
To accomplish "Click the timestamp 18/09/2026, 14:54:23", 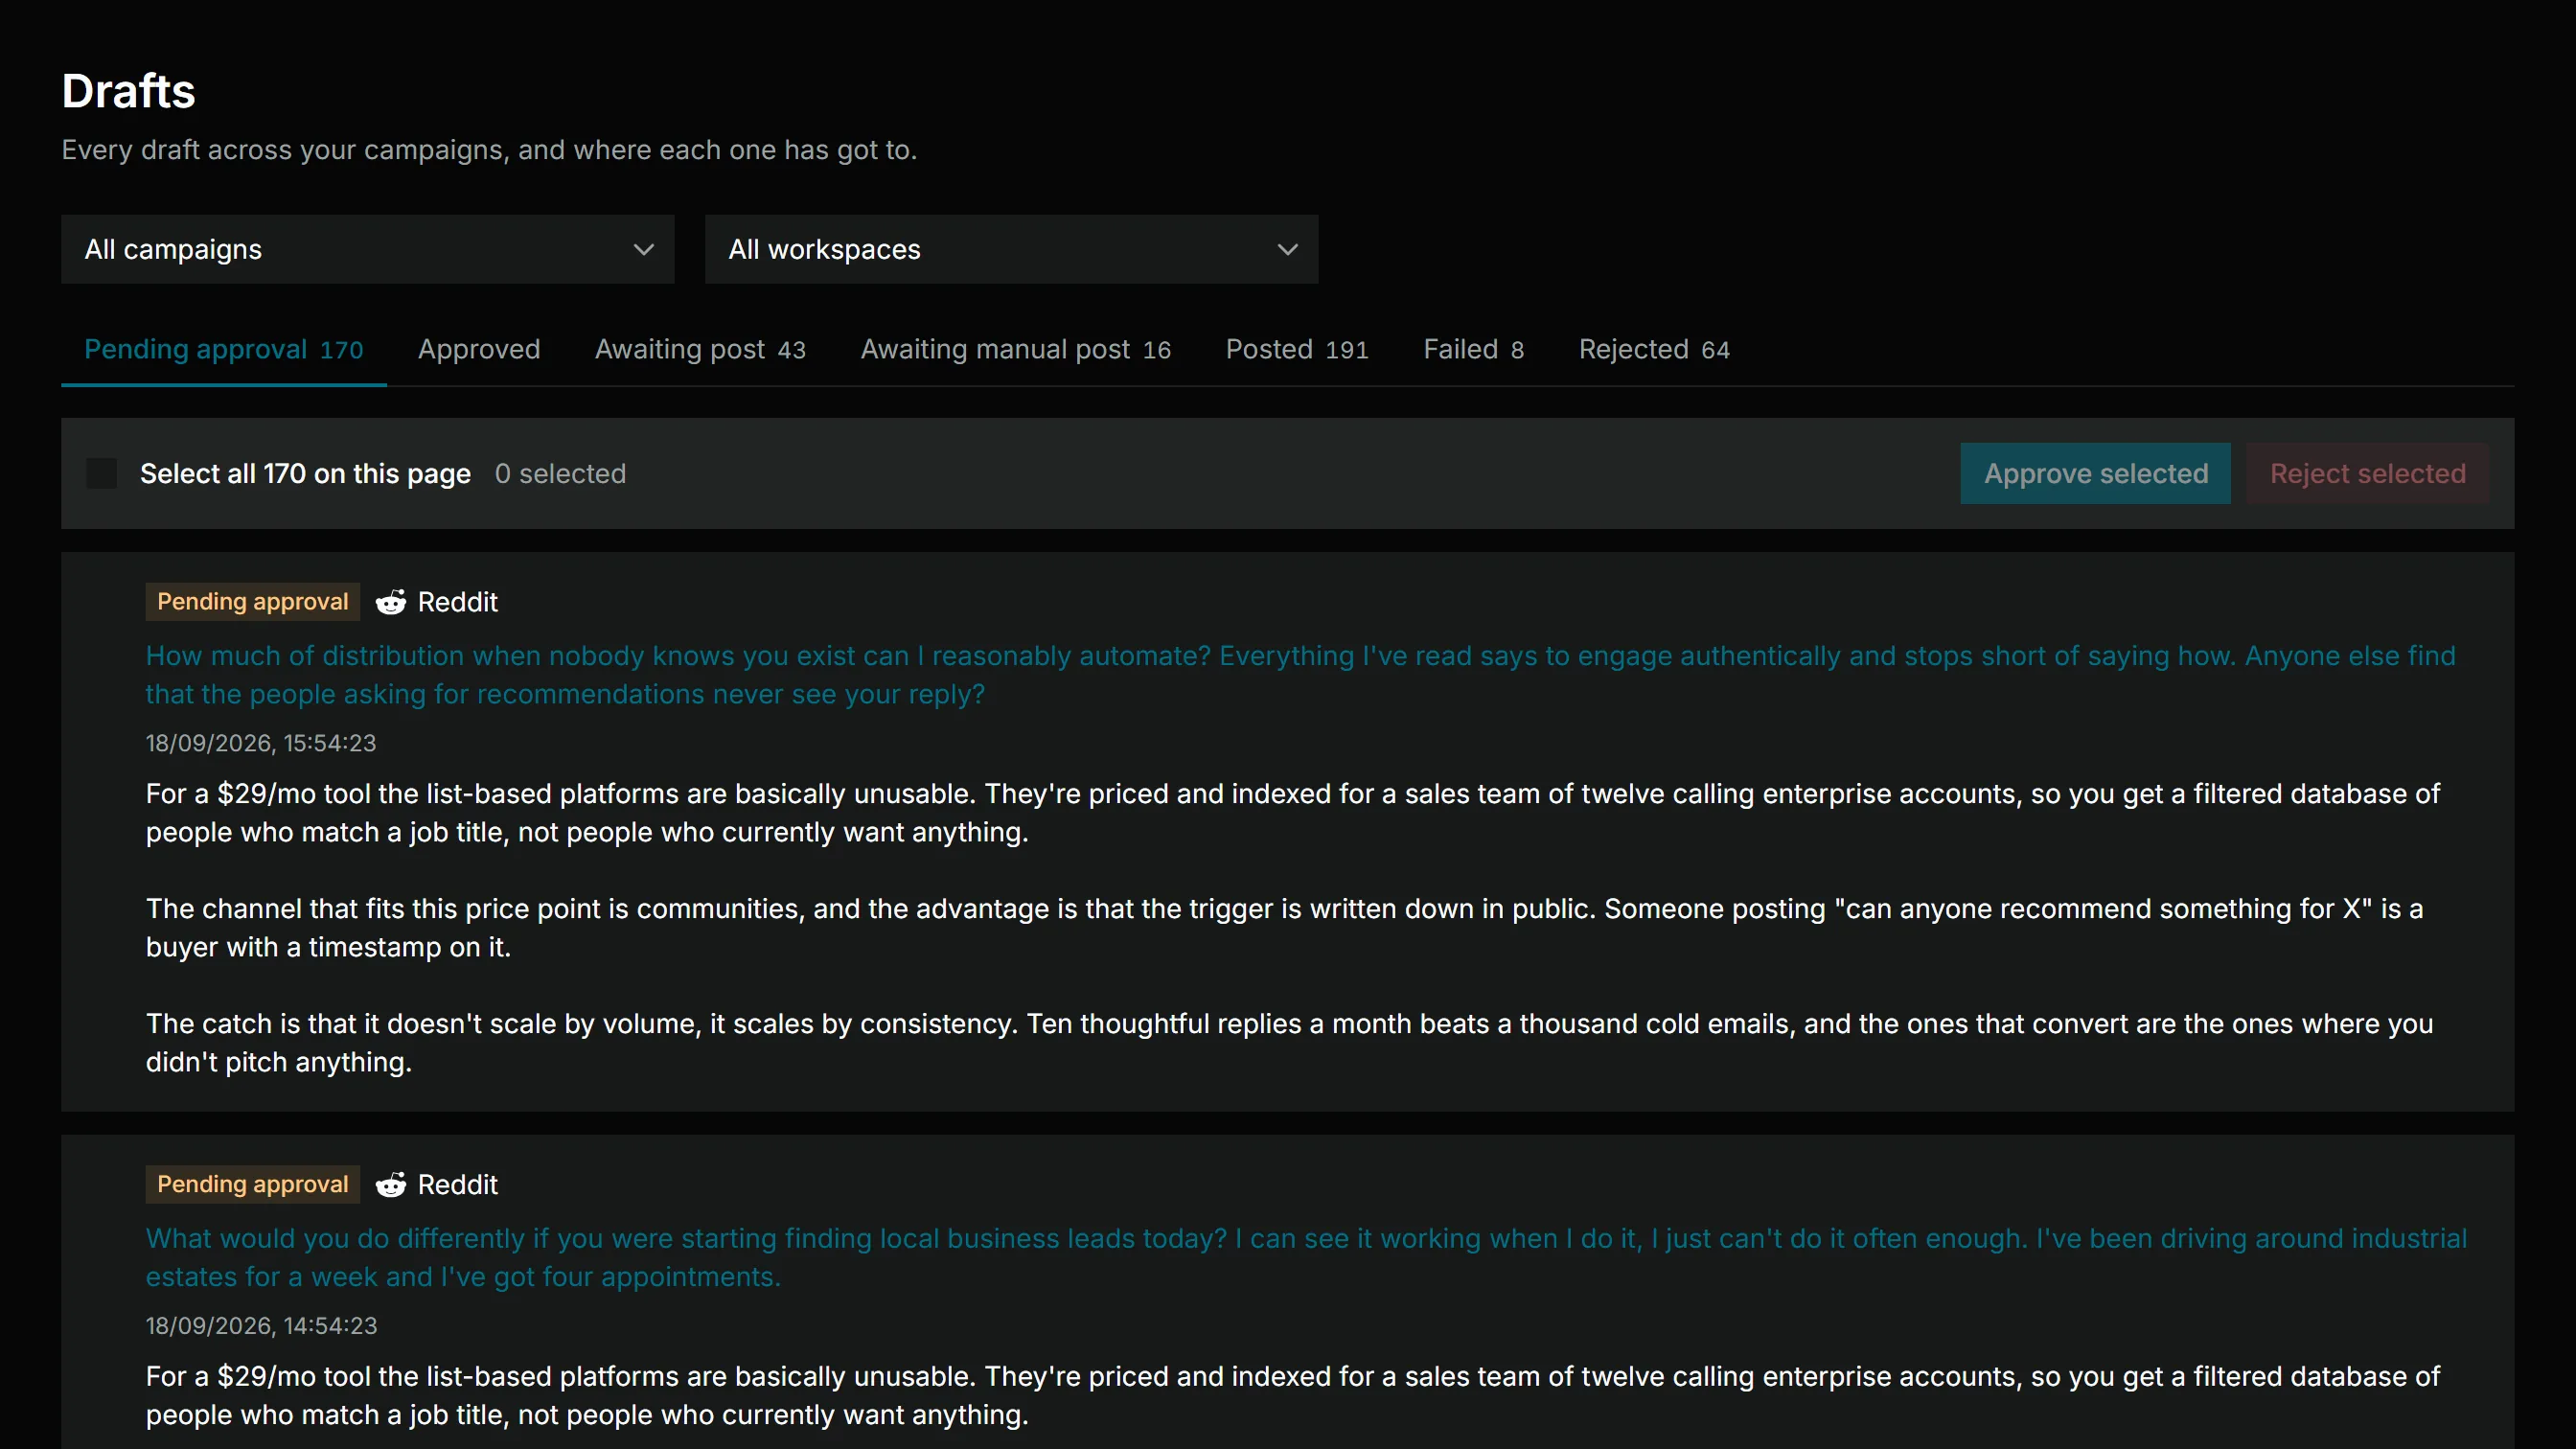I will (261, 1325).
